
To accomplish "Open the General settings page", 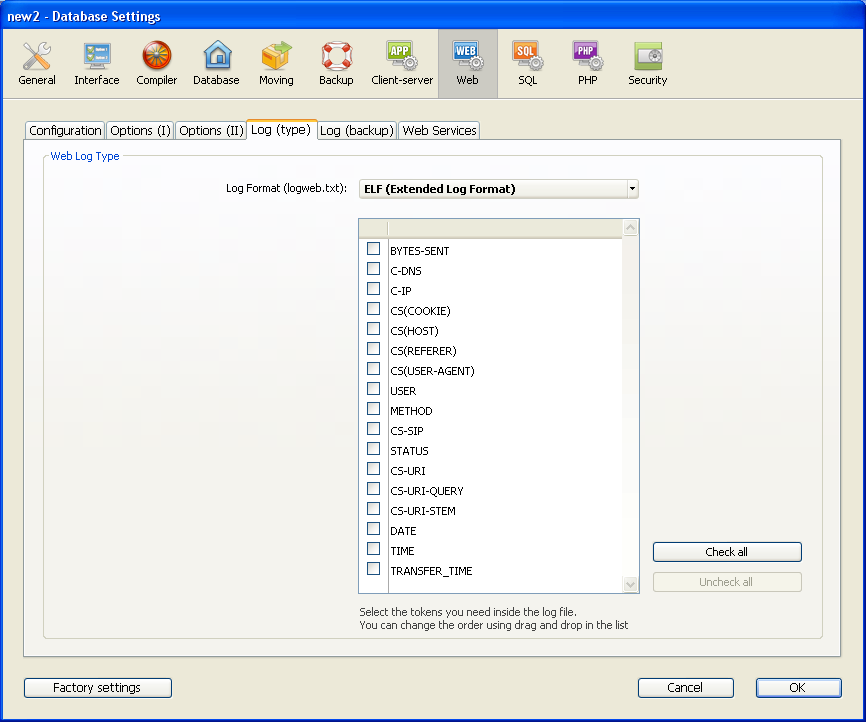I will 37,63.
